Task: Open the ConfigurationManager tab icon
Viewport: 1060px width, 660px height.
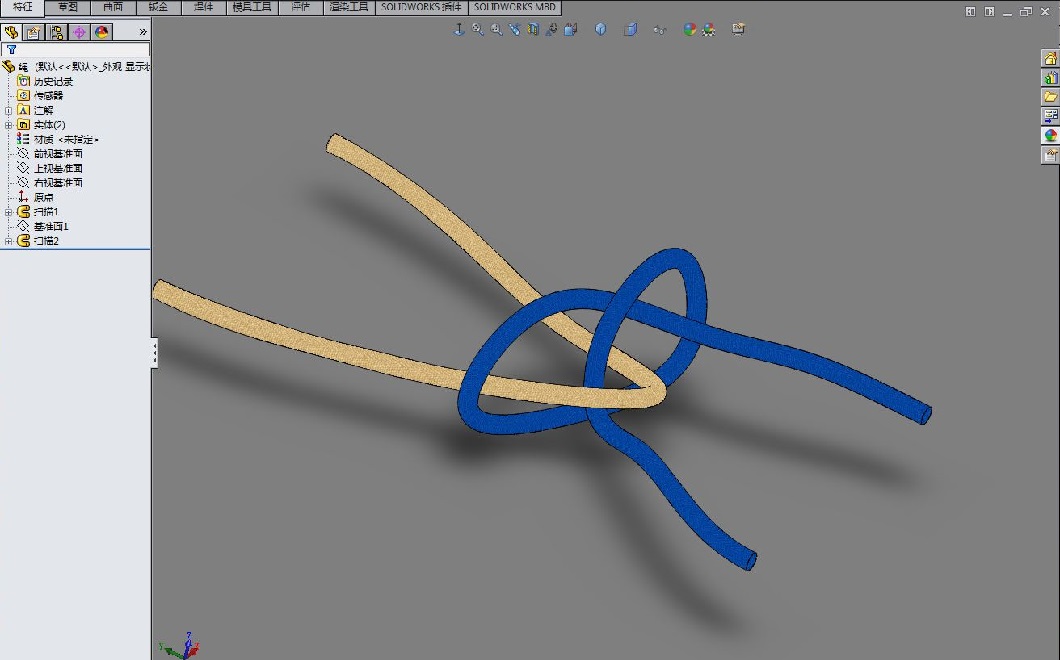Action: (x=56, y=32)
